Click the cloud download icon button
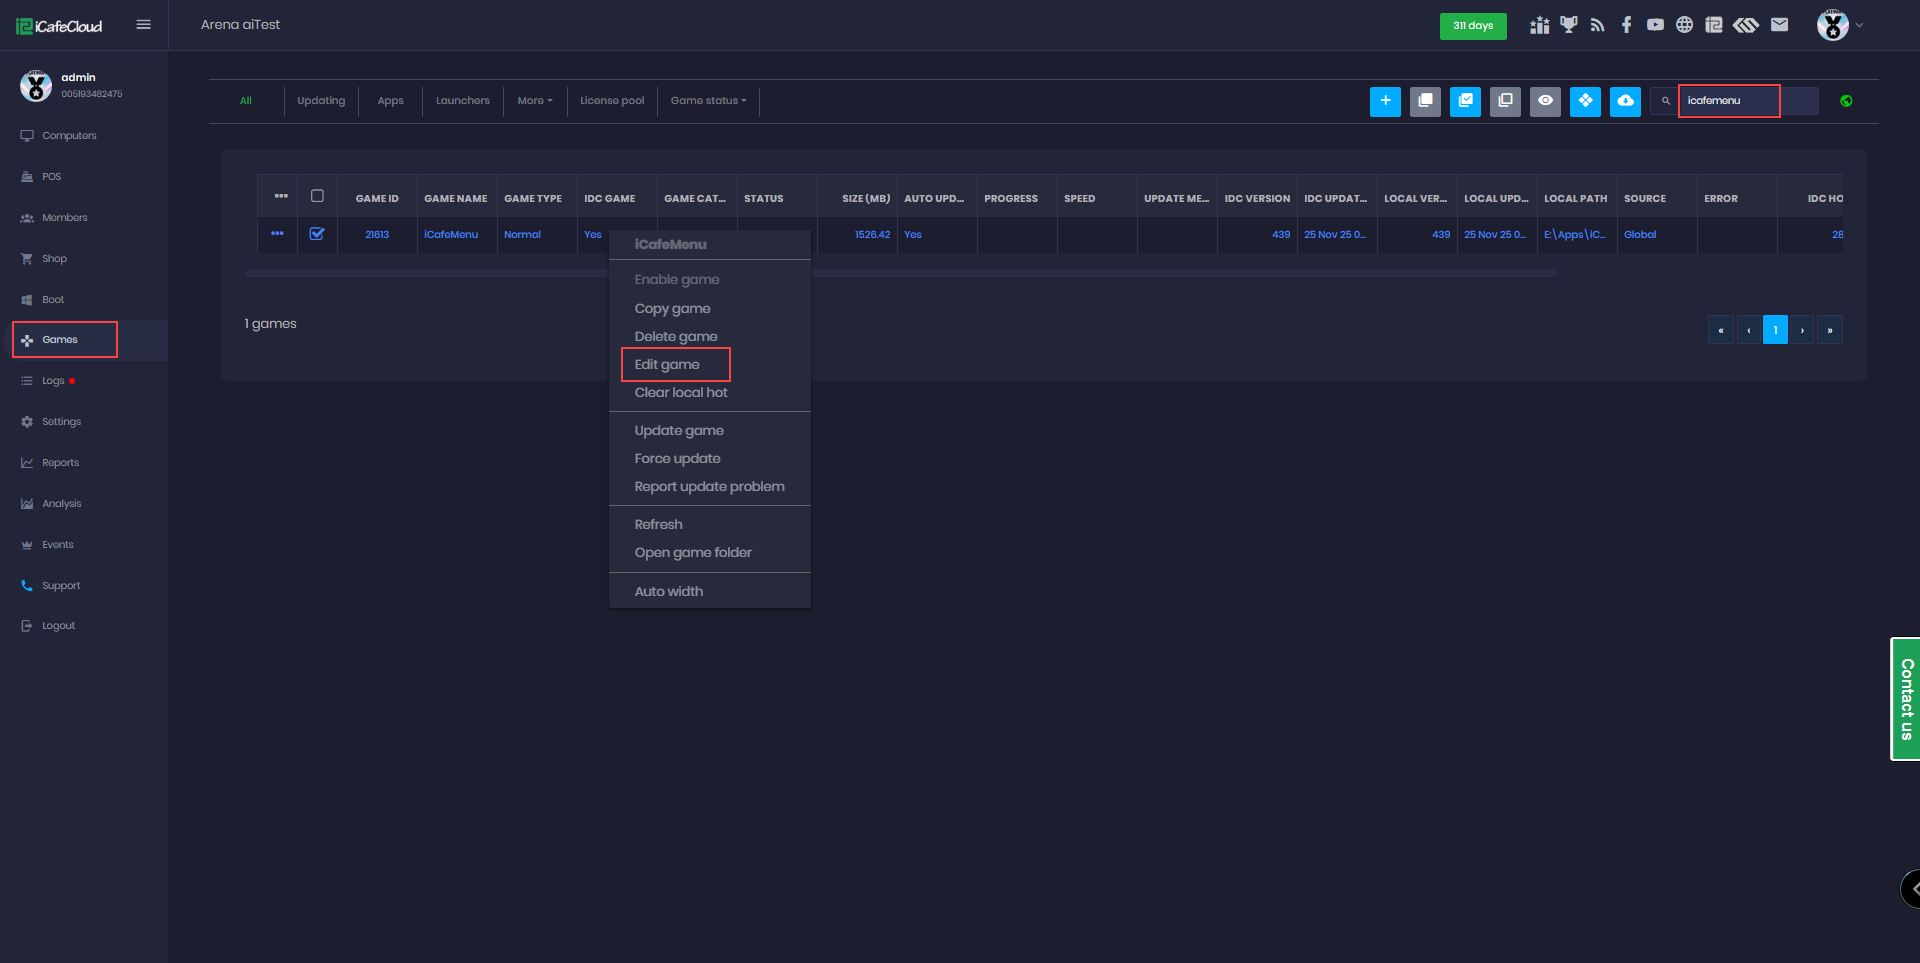The width and height of the screenshot is (1920, 963). click(x=1625, y=101)
